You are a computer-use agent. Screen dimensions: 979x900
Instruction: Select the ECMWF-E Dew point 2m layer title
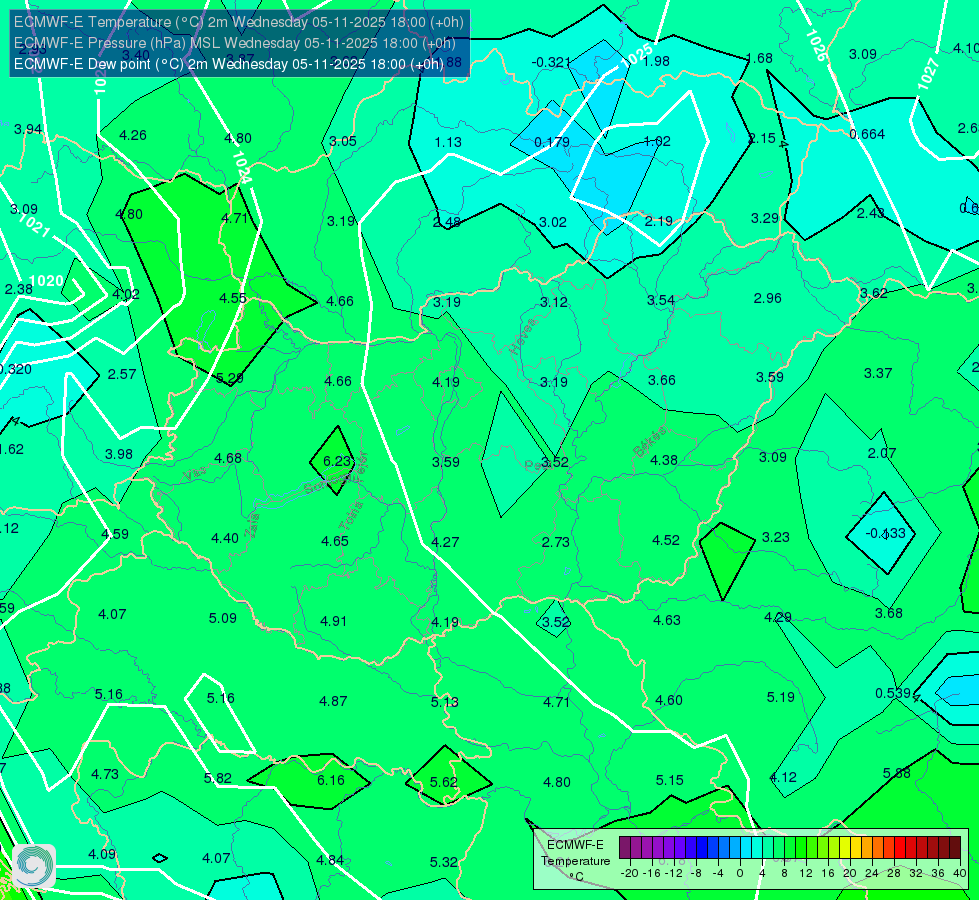pos(229,64)
